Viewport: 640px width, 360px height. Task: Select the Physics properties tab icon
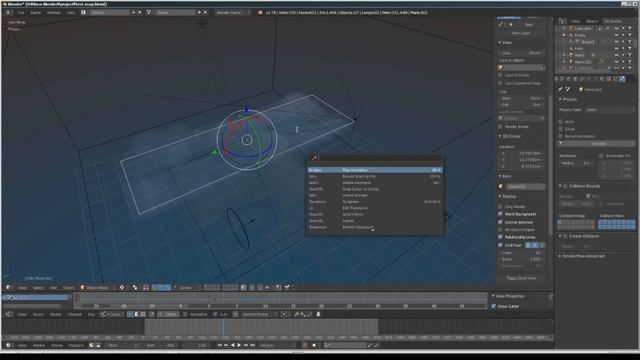pyautogui.click(x=622, y=79)
